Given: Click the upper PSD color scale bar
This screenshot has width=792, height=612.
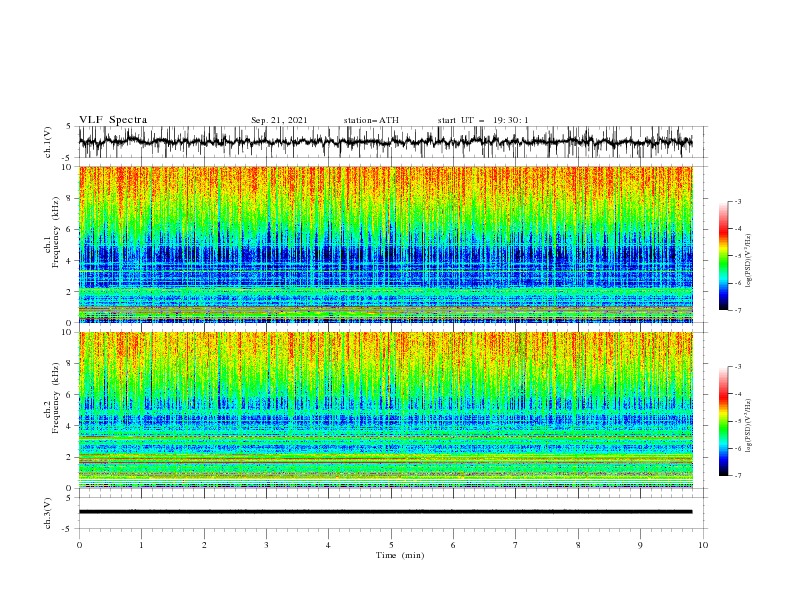Looking at the screenshot, I should (x=723, y=256).
